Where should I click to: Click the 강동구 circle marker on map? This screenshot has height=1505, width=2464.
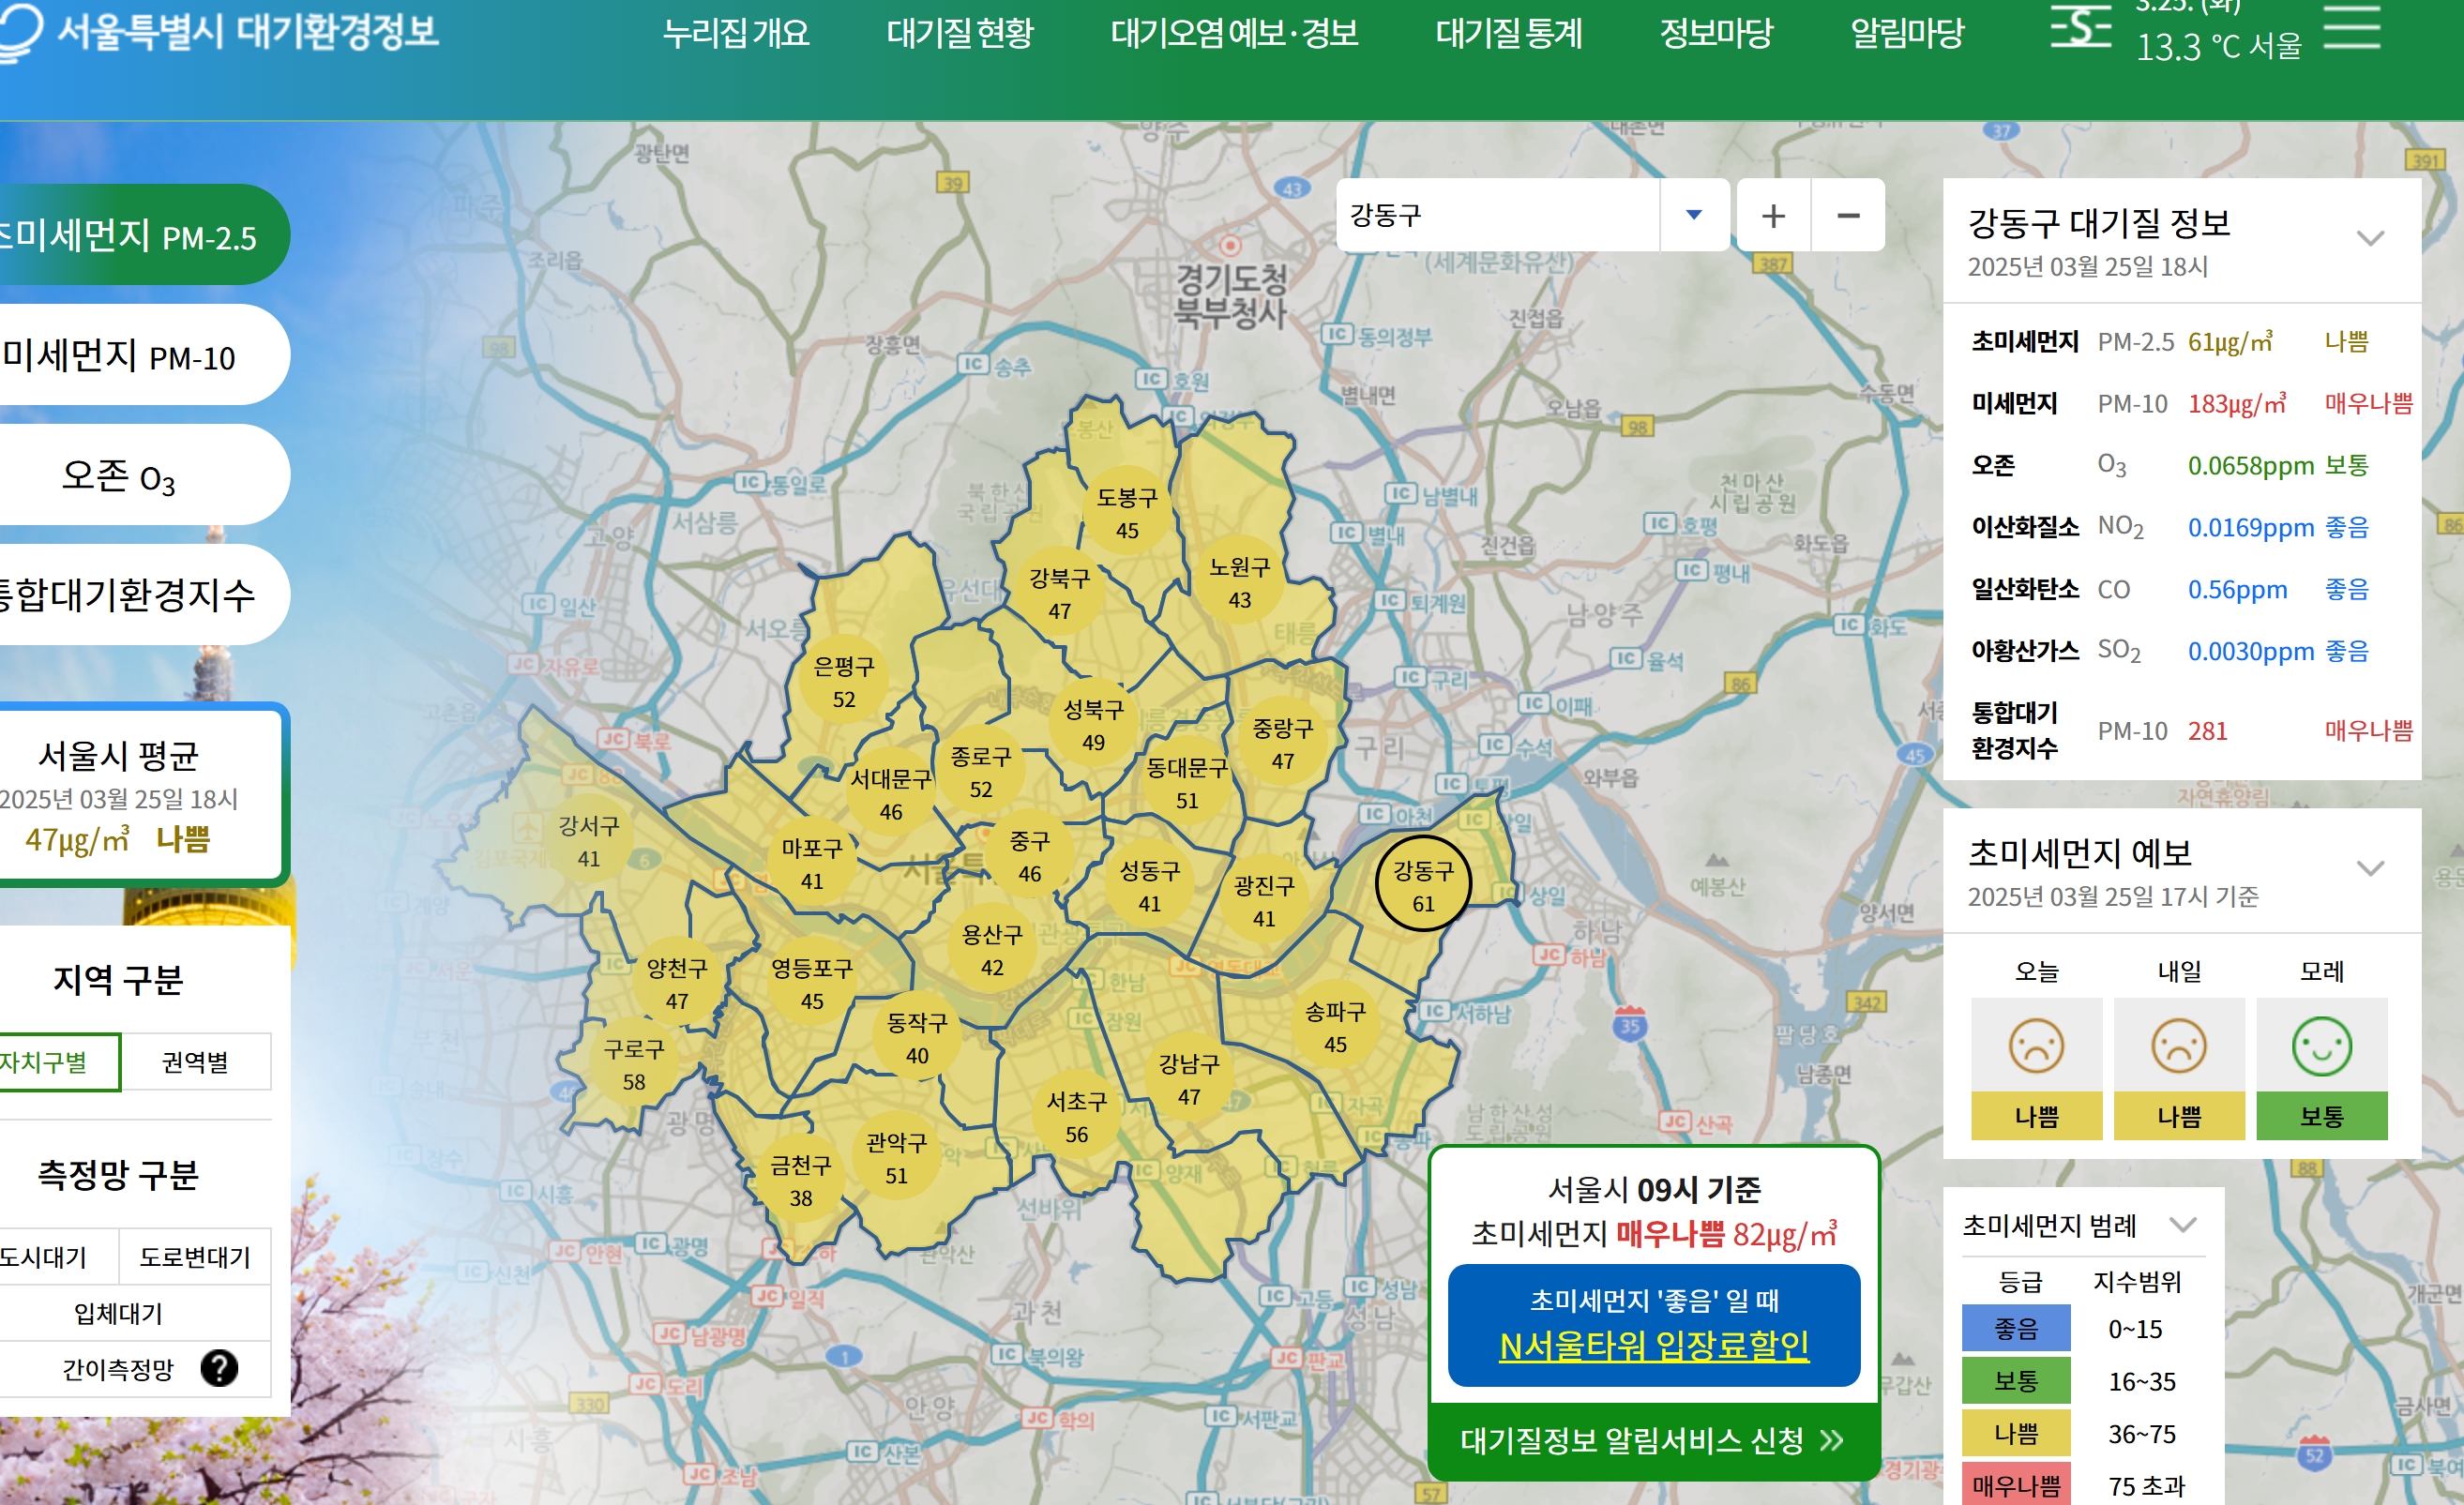click(x=1422, y=884)
